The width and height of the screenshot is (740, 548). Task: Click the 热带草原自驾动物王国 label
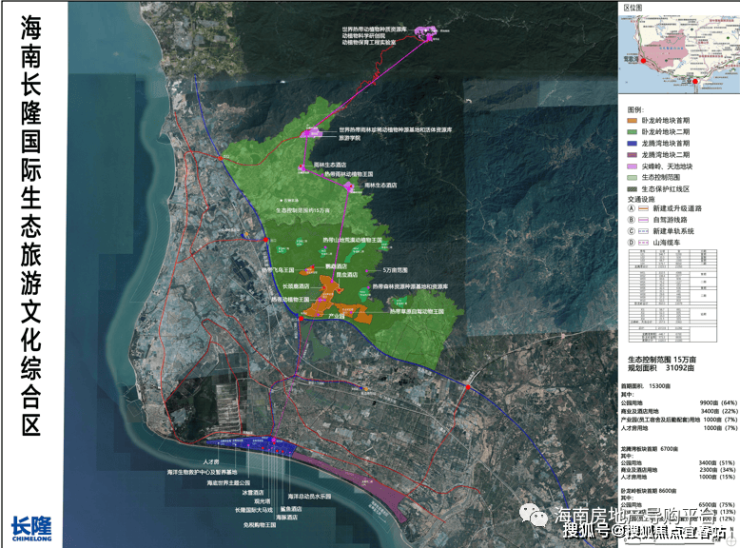point(417,312)
